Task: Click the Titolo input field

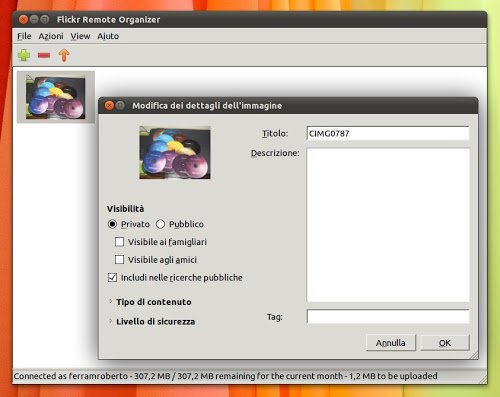Action: click(x=388, y=133)
